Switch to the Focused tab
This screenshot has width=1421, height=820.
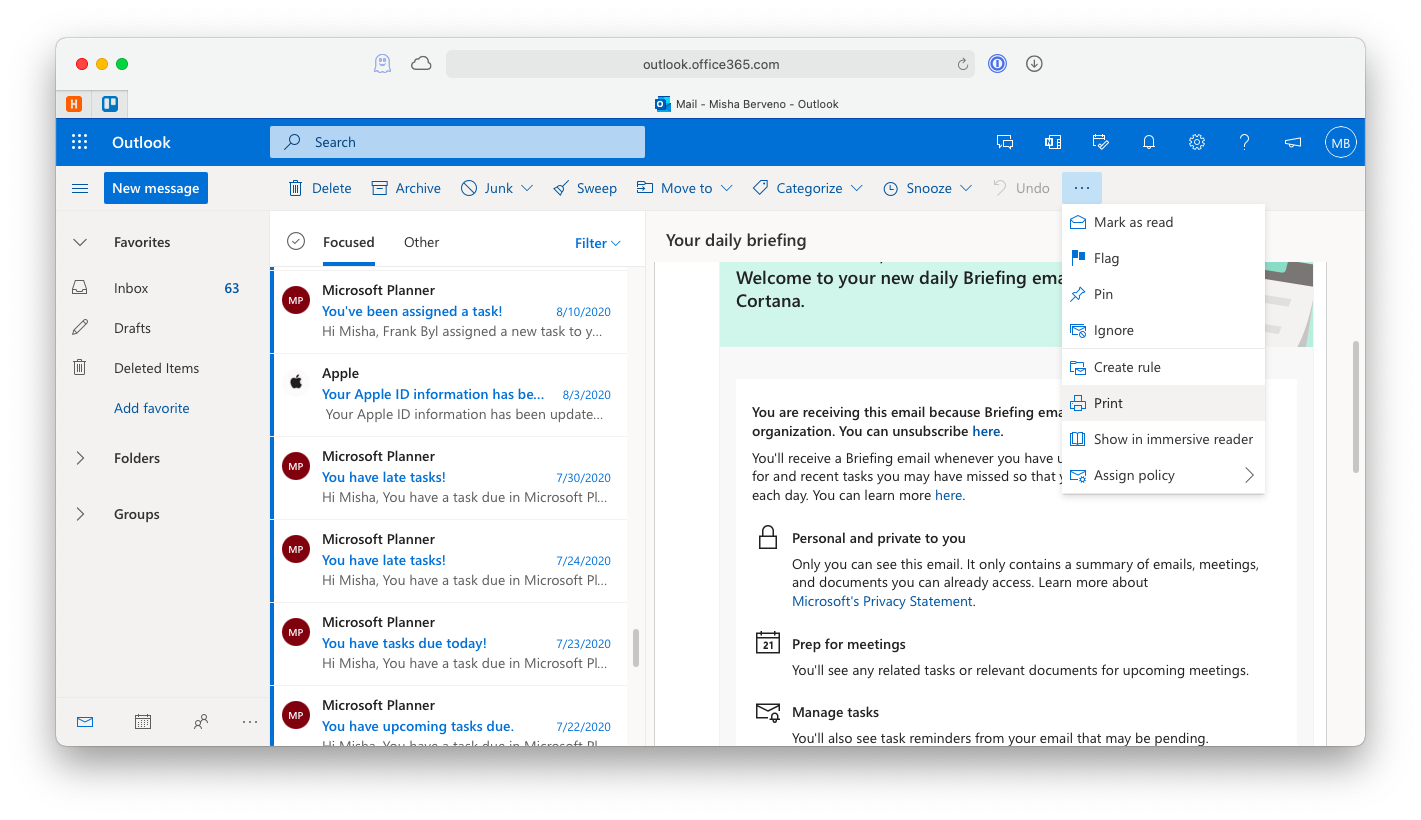(x=348, y=242)
